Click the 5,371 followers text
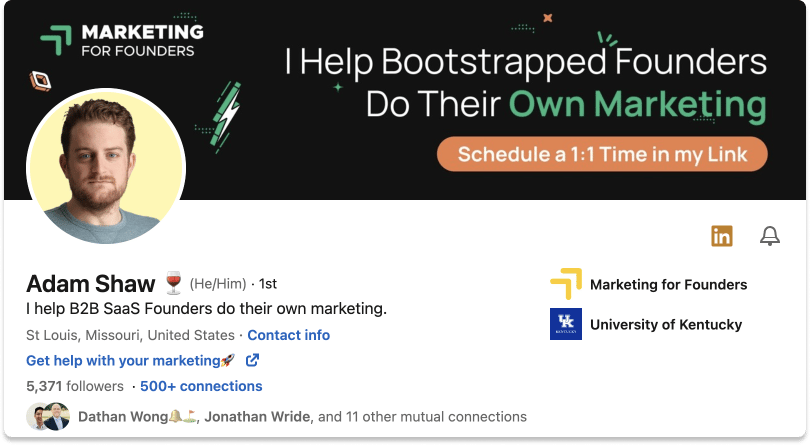810x445 pixels. (75, 386)
